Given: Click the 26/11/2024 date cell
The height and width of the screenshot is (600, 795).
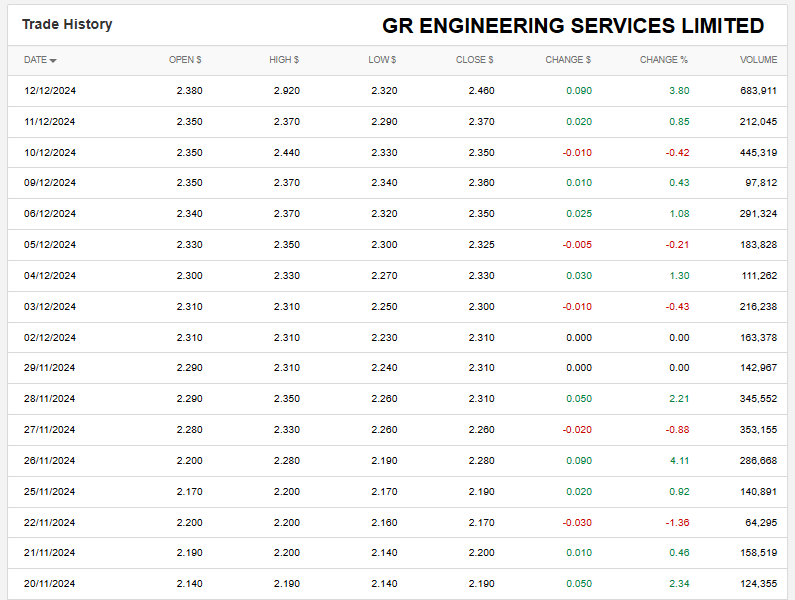Looking at the screenshot, I should click(x=50, y=461).
